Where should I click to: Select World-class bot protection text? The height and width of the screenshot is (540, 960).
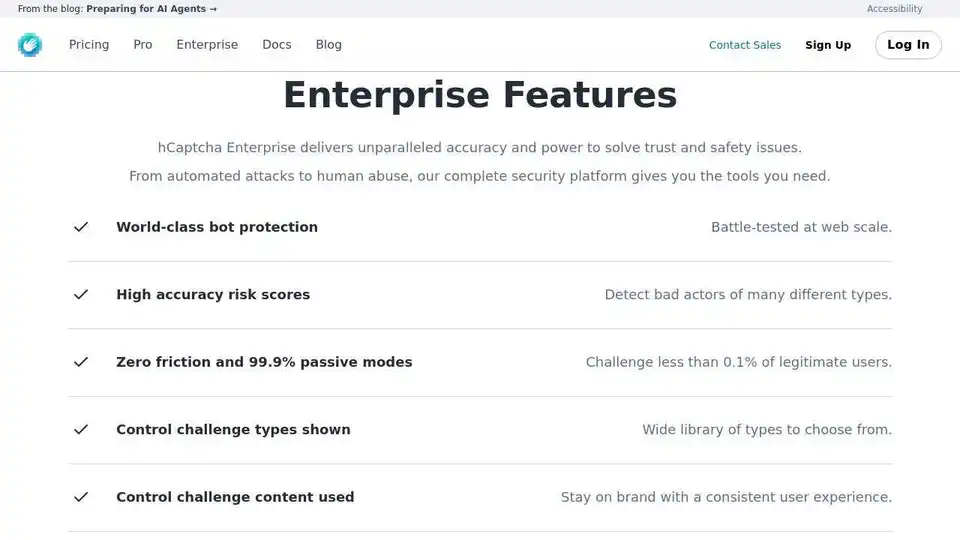[x=217, y=227]
